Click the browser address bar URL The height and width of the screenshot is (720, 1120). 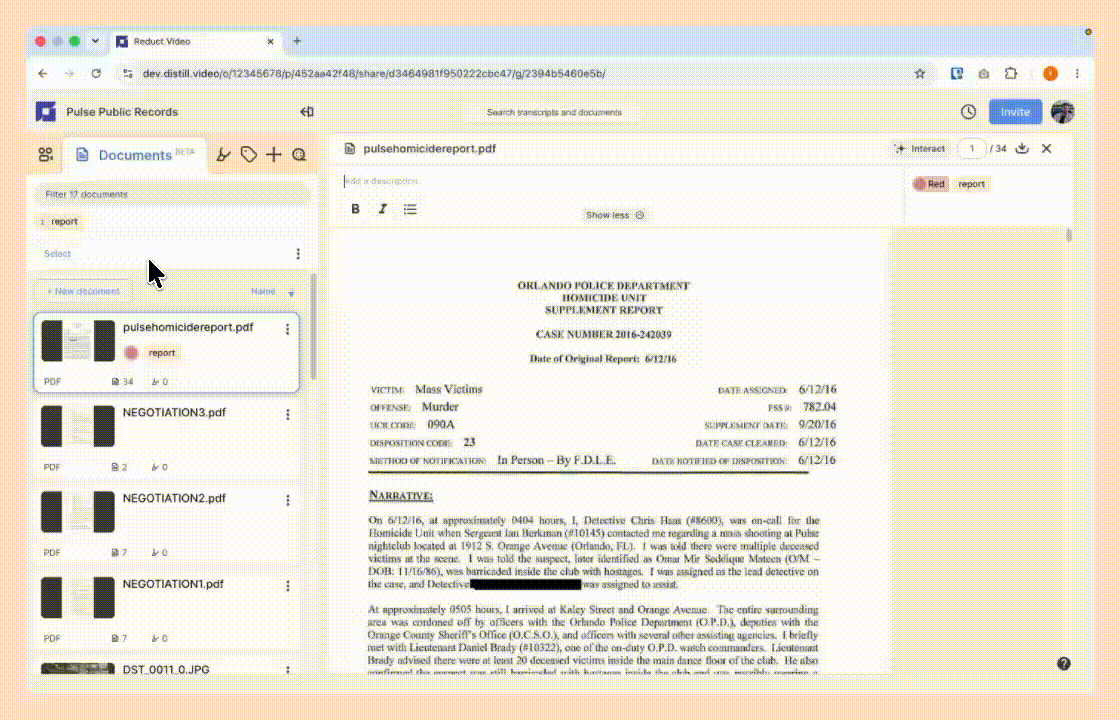[374, 74]
